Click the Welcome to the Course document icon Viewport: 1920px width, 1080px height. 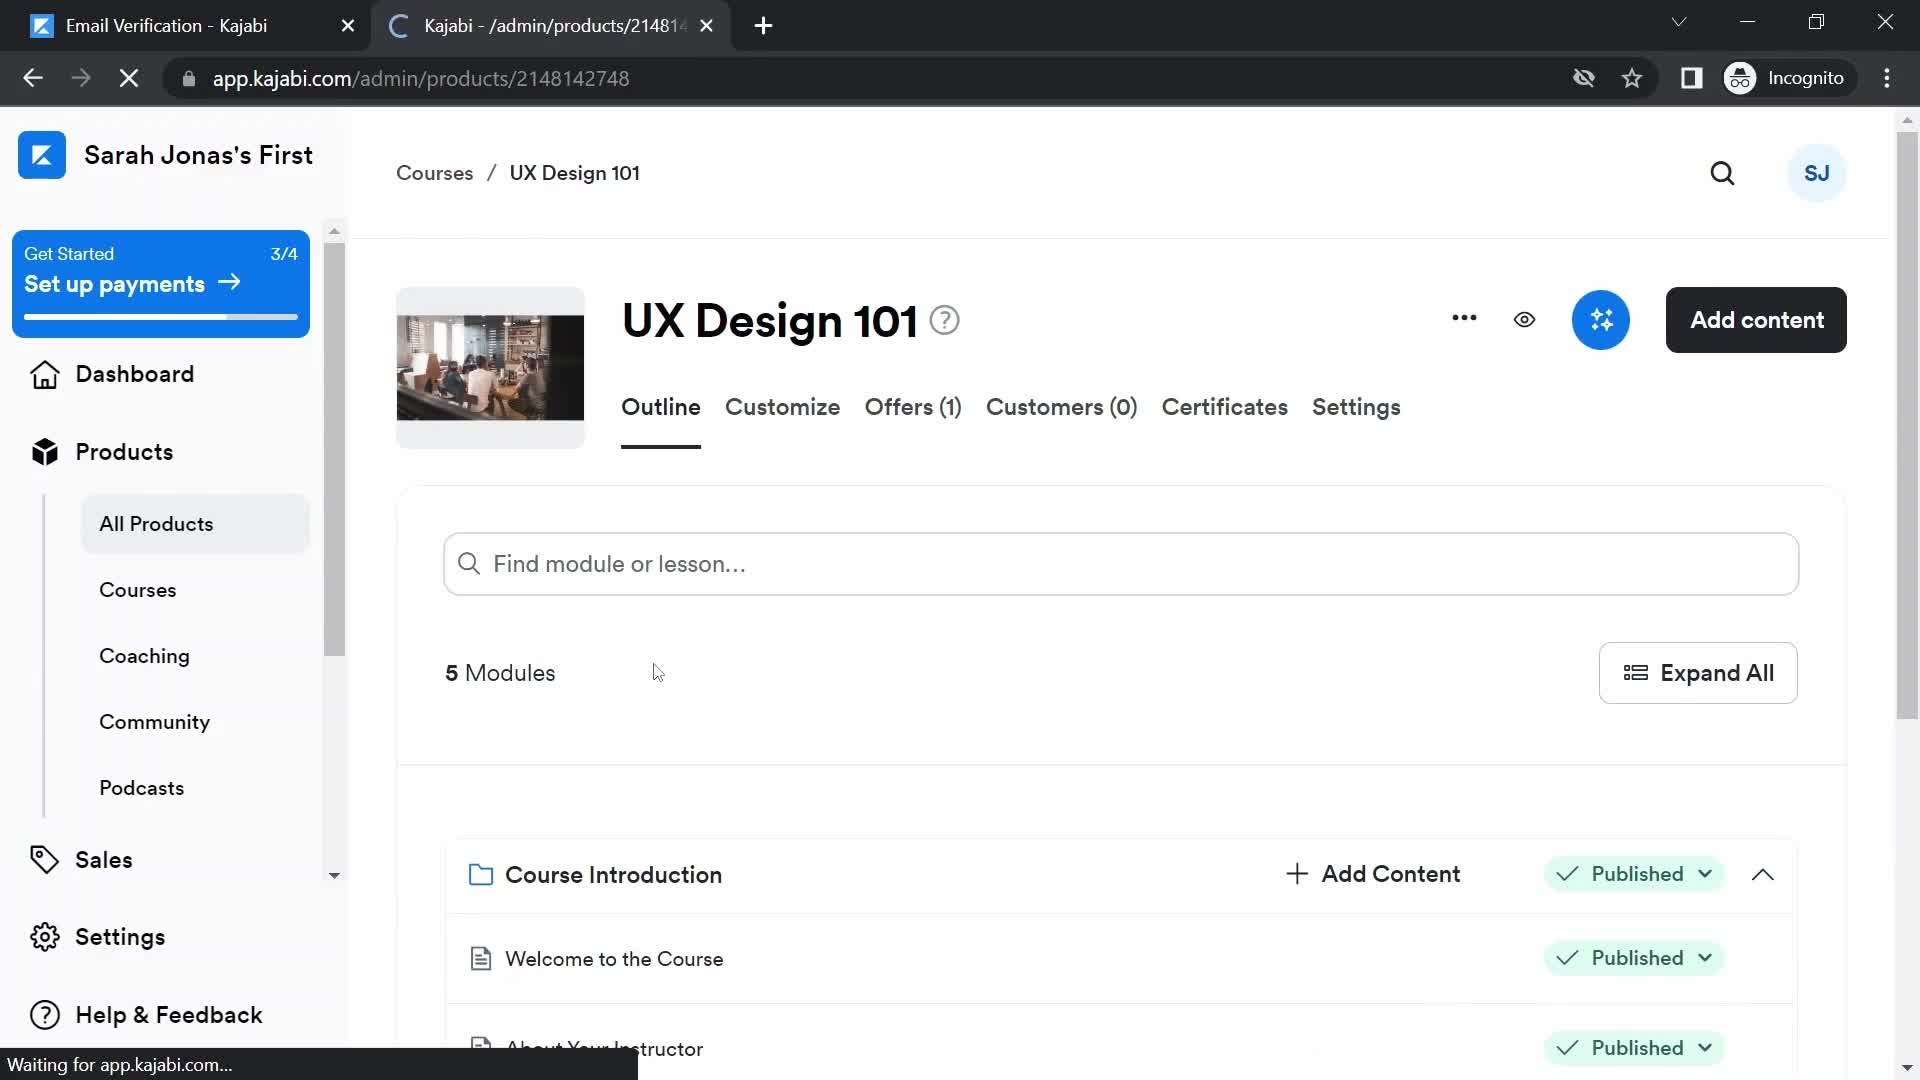(x=481, y=959)
